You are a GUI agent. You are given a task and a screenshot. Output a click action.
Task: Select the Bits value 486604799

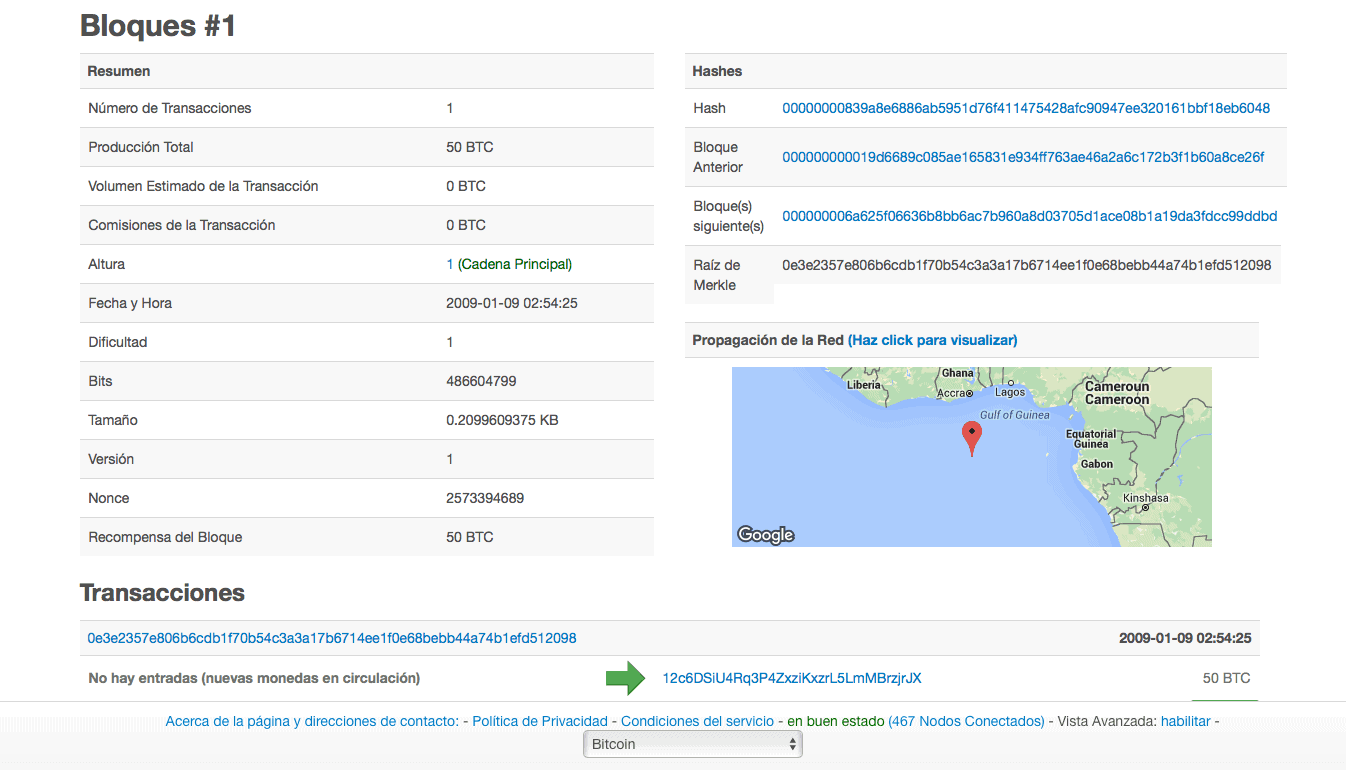pyautogui.click(x=481, y=381)
